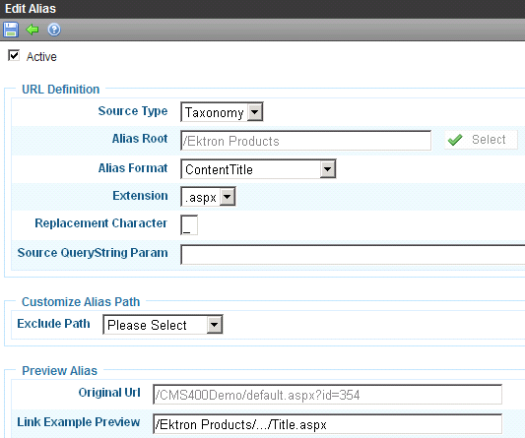Viewport: 525px width, 438px height.
Task: Click the Select button for Alias Root
Action: (481, 140)
